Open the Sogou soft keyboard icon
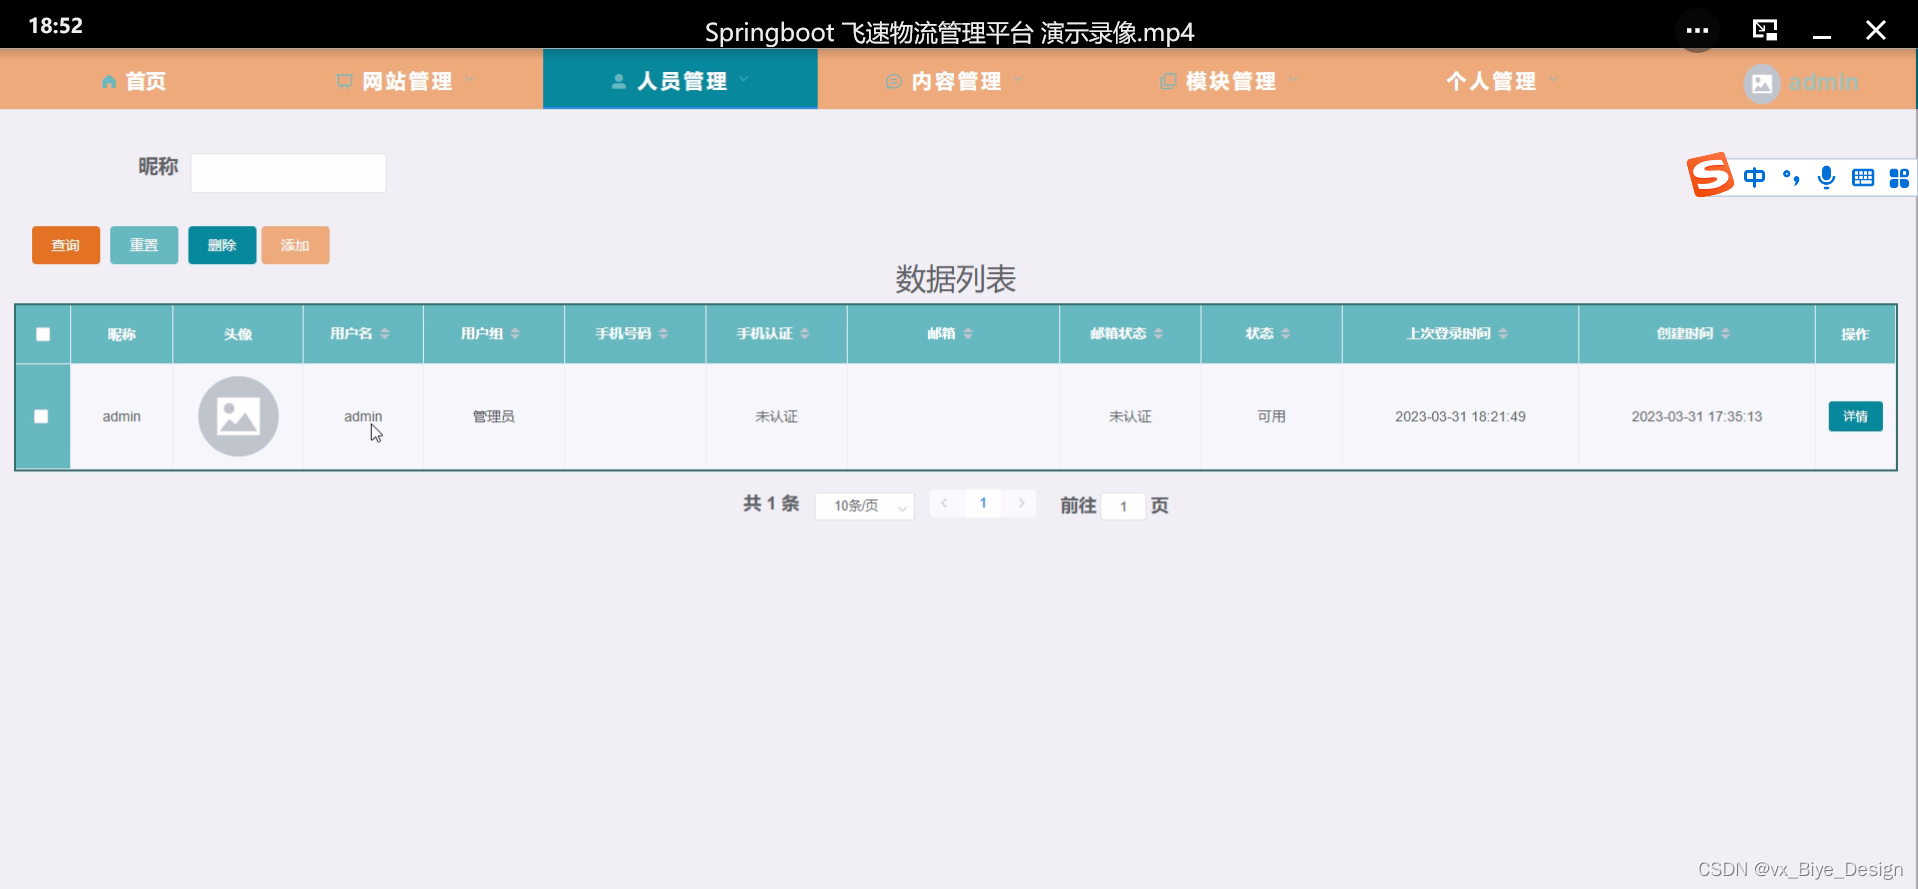1918x889 pixels. pos(1863,178)
